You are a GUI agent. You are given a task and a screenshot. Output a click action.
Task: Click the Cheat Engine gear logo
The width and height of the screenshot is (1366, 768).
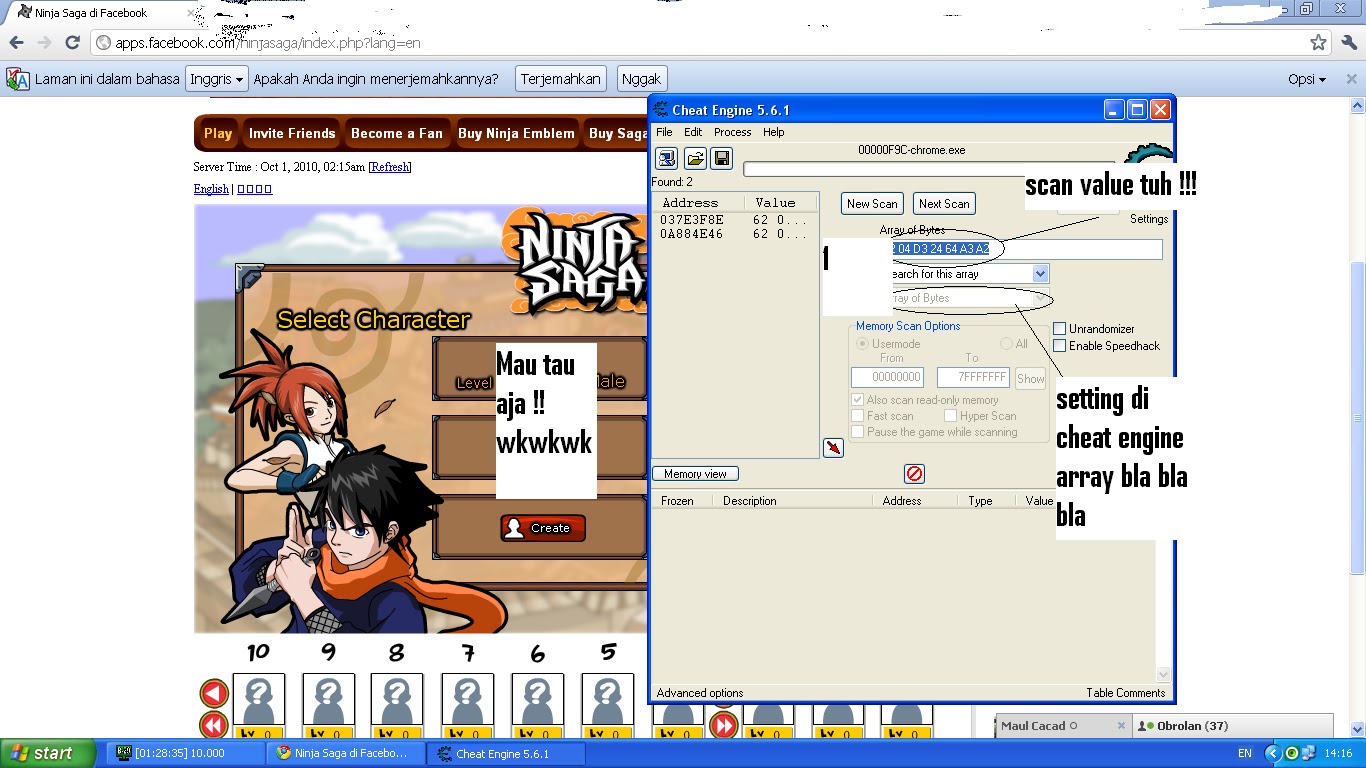[1148, 155]
